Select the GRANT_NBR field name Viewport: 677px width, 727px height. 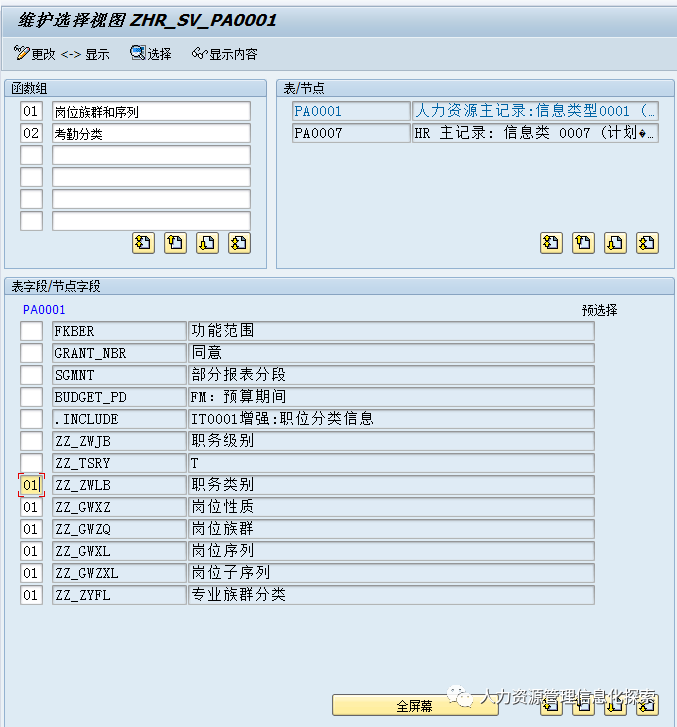coord(119,353)
